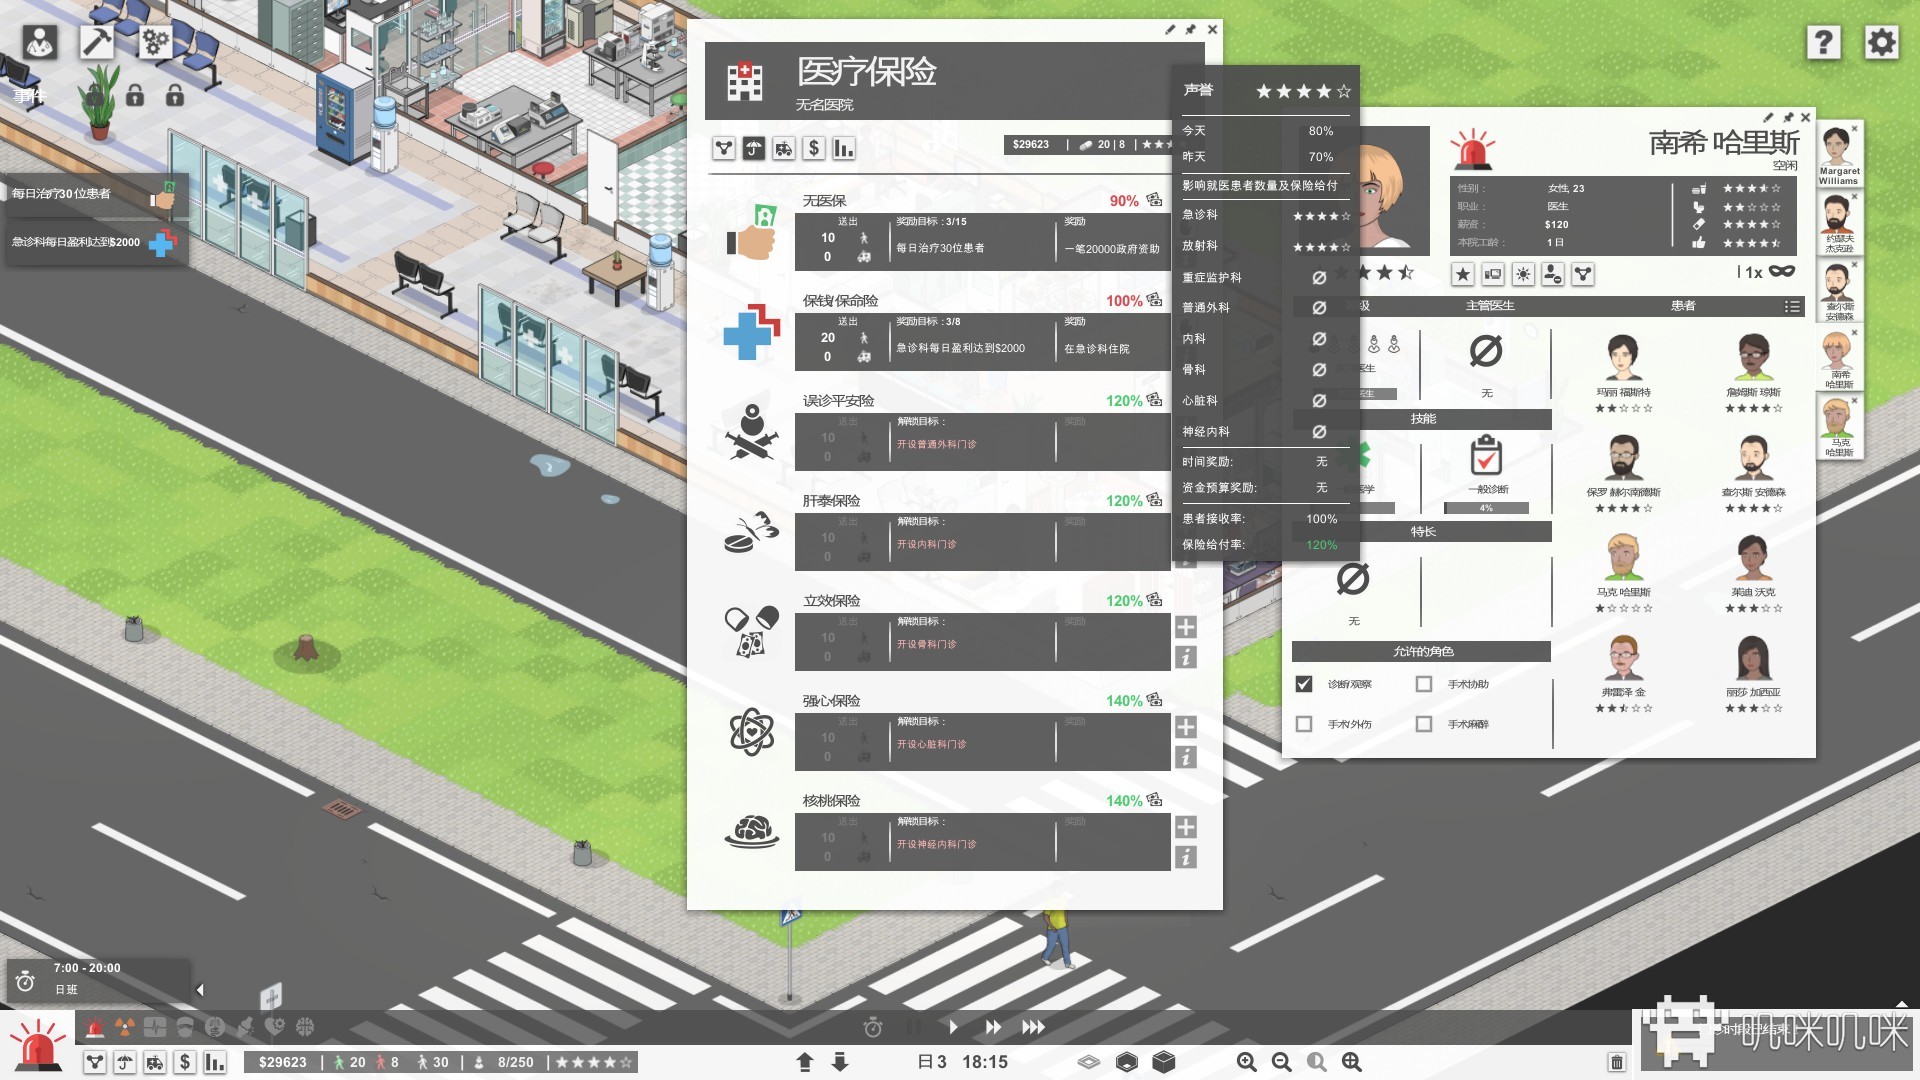1920x1080 pixels.
Task: Close the 约瑟夫 杰克逊 side tab
Action: point(1854,197)
